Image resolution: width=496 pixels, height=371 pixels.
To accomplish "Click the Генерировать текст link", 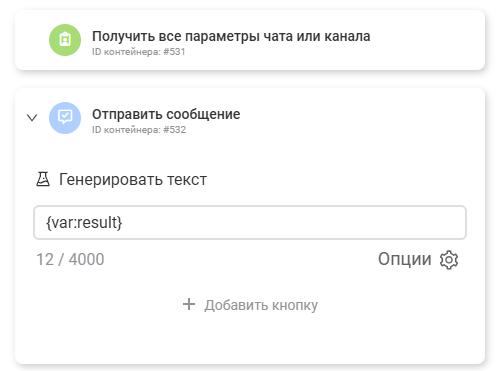I will coord(133,179).
